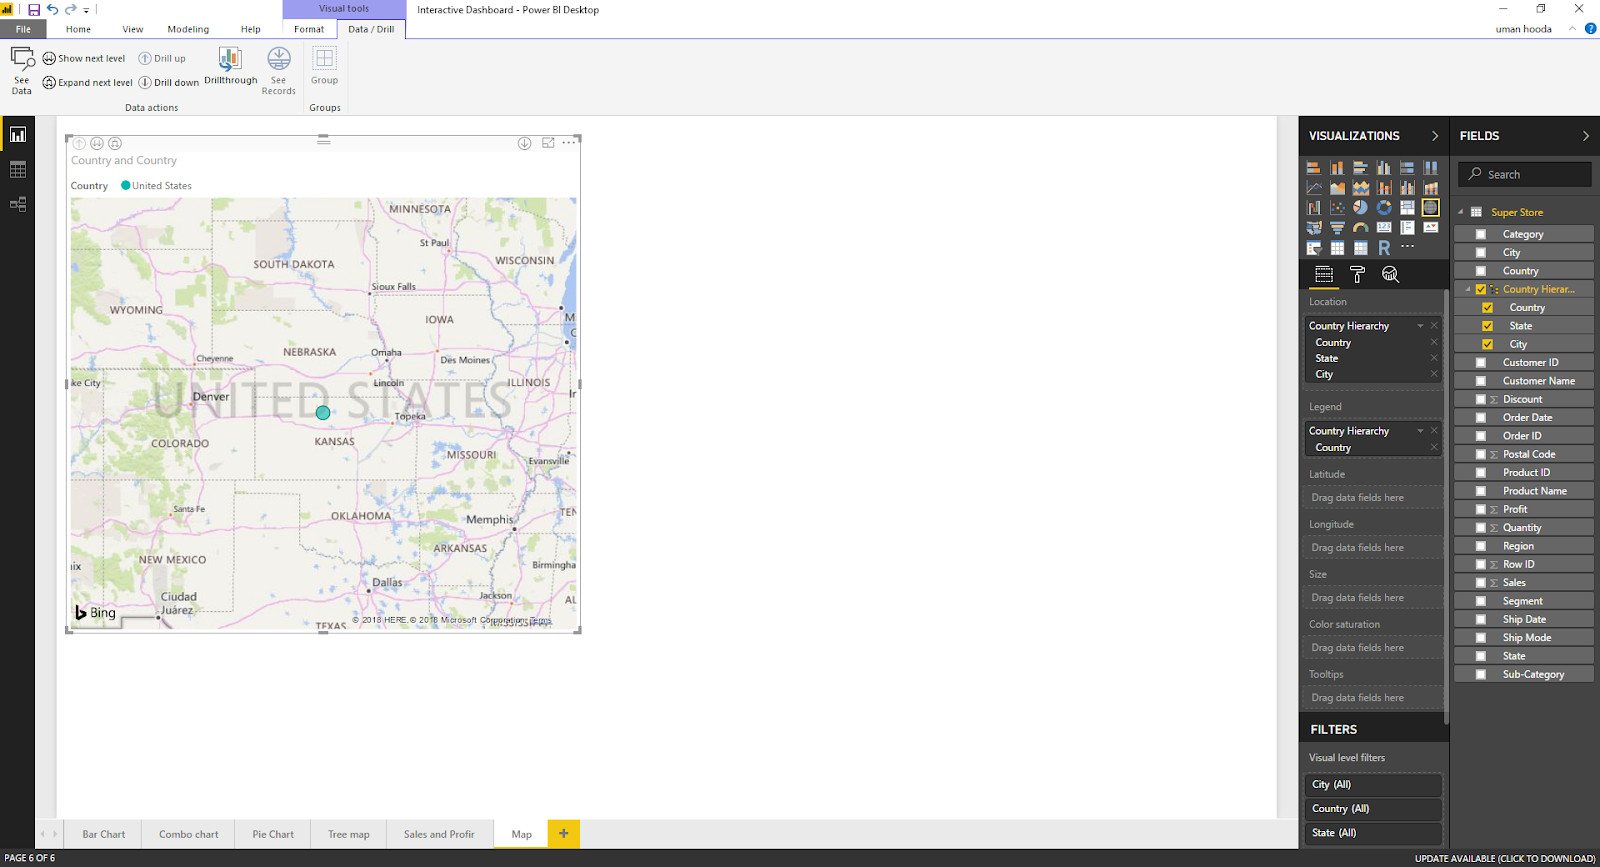Image resolution: width=1600 pixels, height=867 pixels.
Task: Switch to Data view in left sidebar
Action: tap(18, 170)
